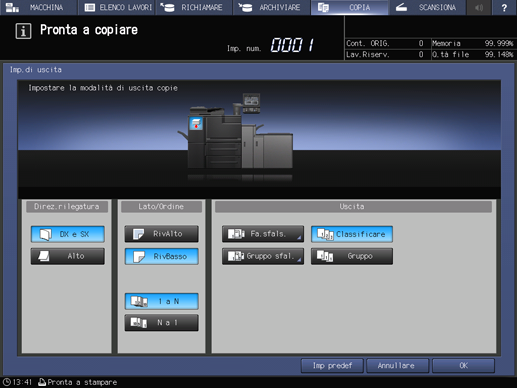Click the Lav.Riserv. counter
This screenshot has height=388, width=517.
[385, 54]
